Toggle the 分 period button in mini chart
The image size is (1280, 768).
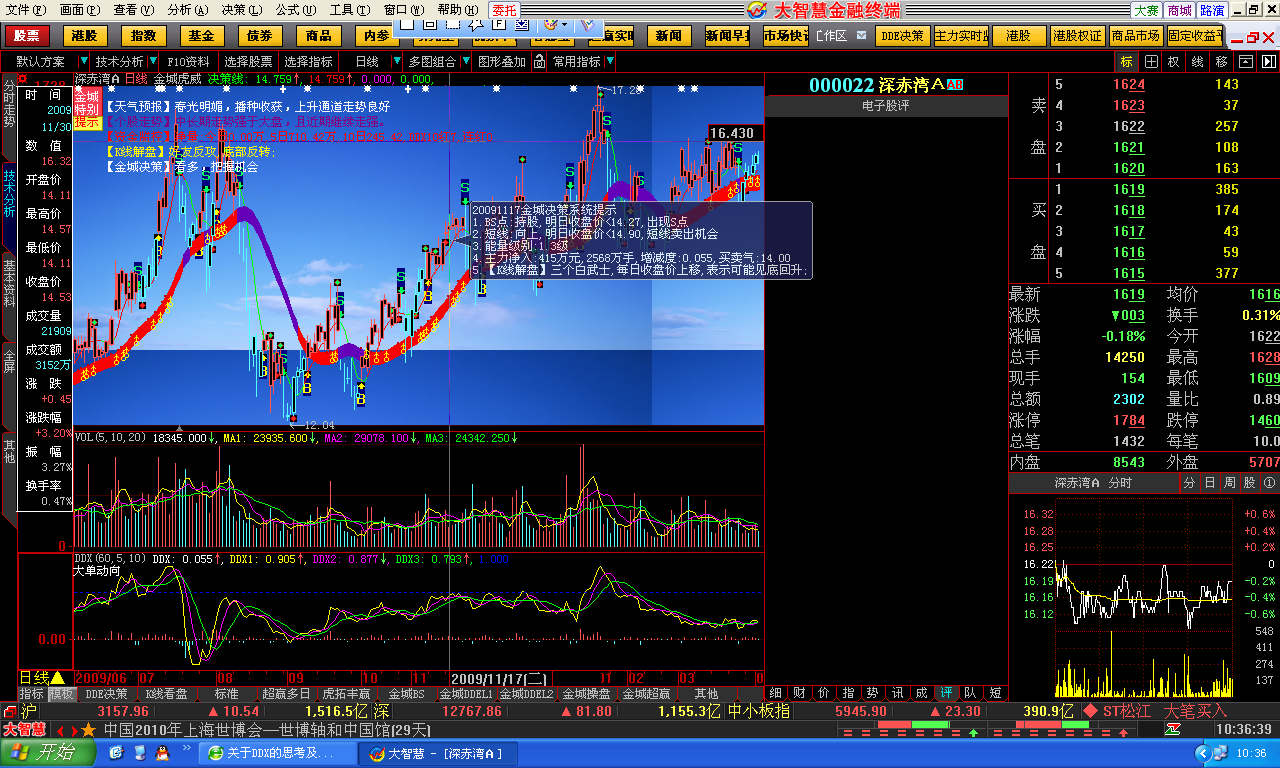tap(1189, 483)
